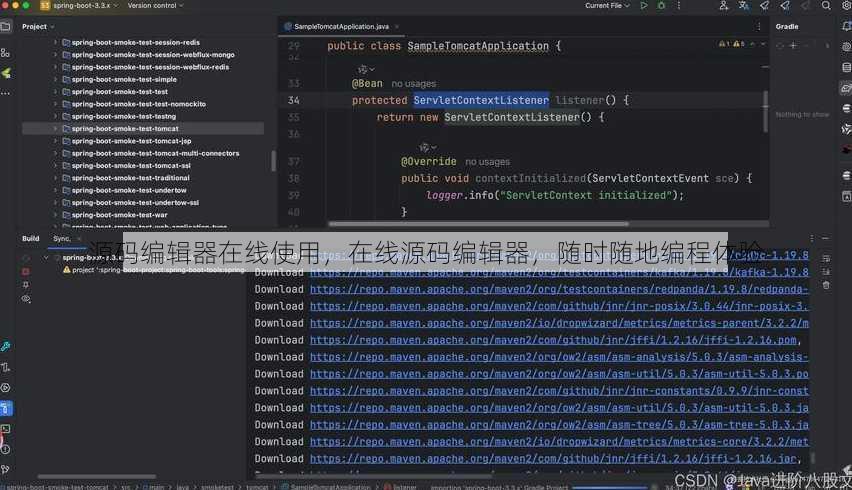Click the Debug bug icon in toolbar

(661, 5)
